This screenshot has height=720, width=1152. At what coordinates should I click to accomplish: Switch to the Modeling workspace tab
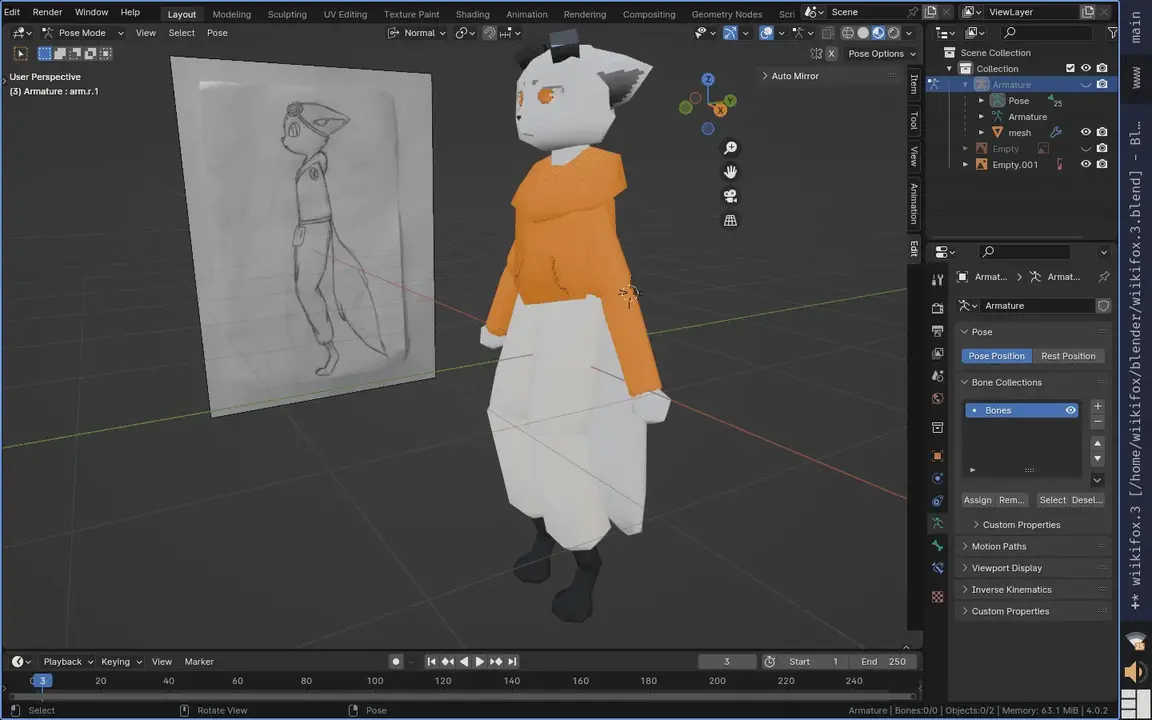click(x=231, y=14)
